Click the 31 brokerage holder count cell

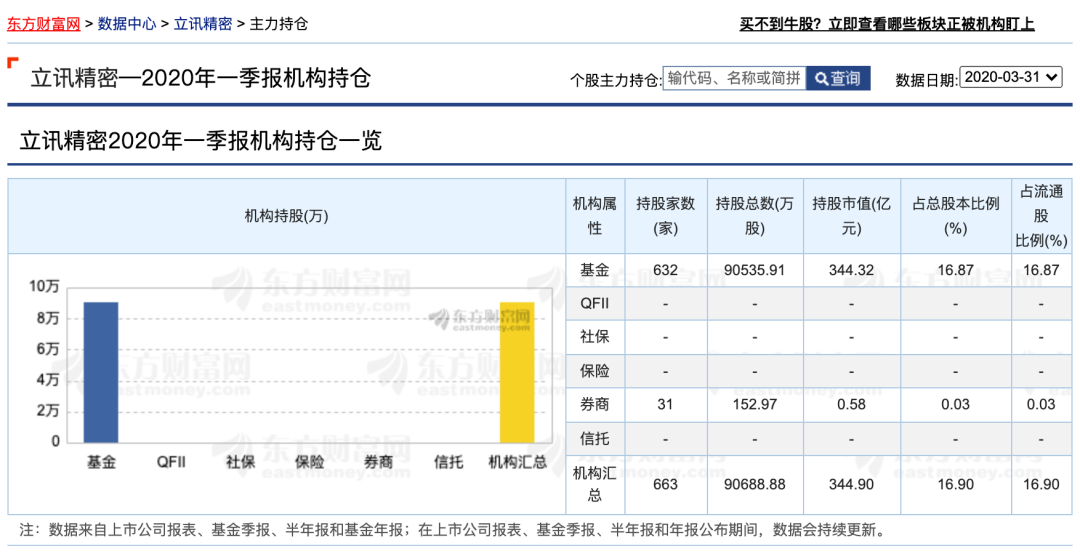point(665,404)
